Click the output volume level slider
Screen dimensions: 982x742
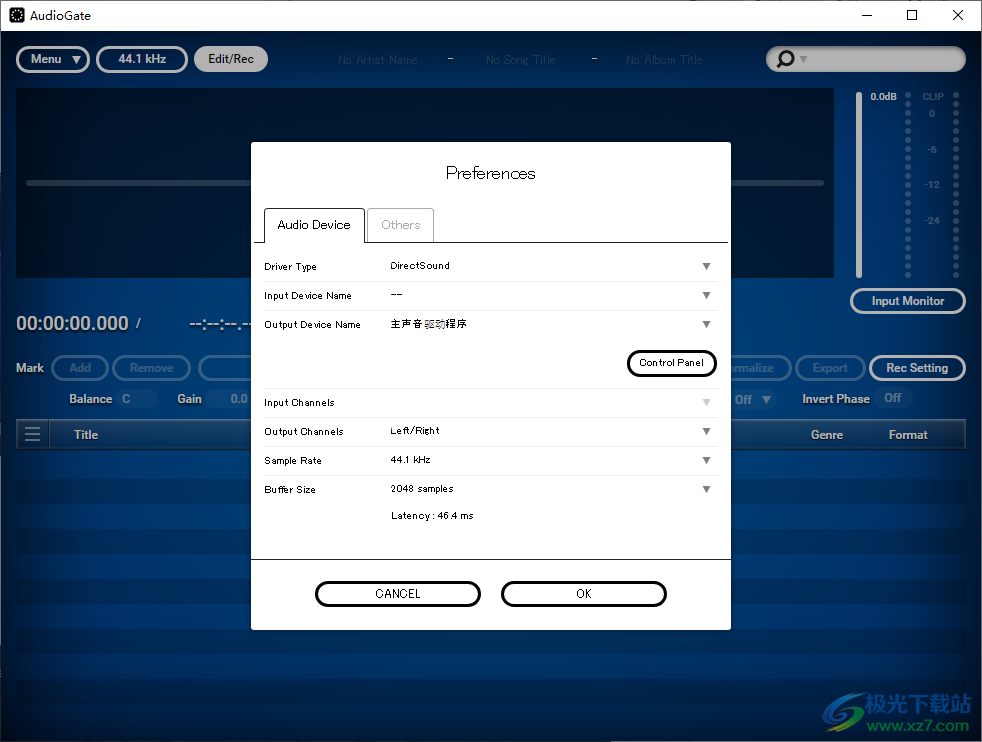click(858, 185)
